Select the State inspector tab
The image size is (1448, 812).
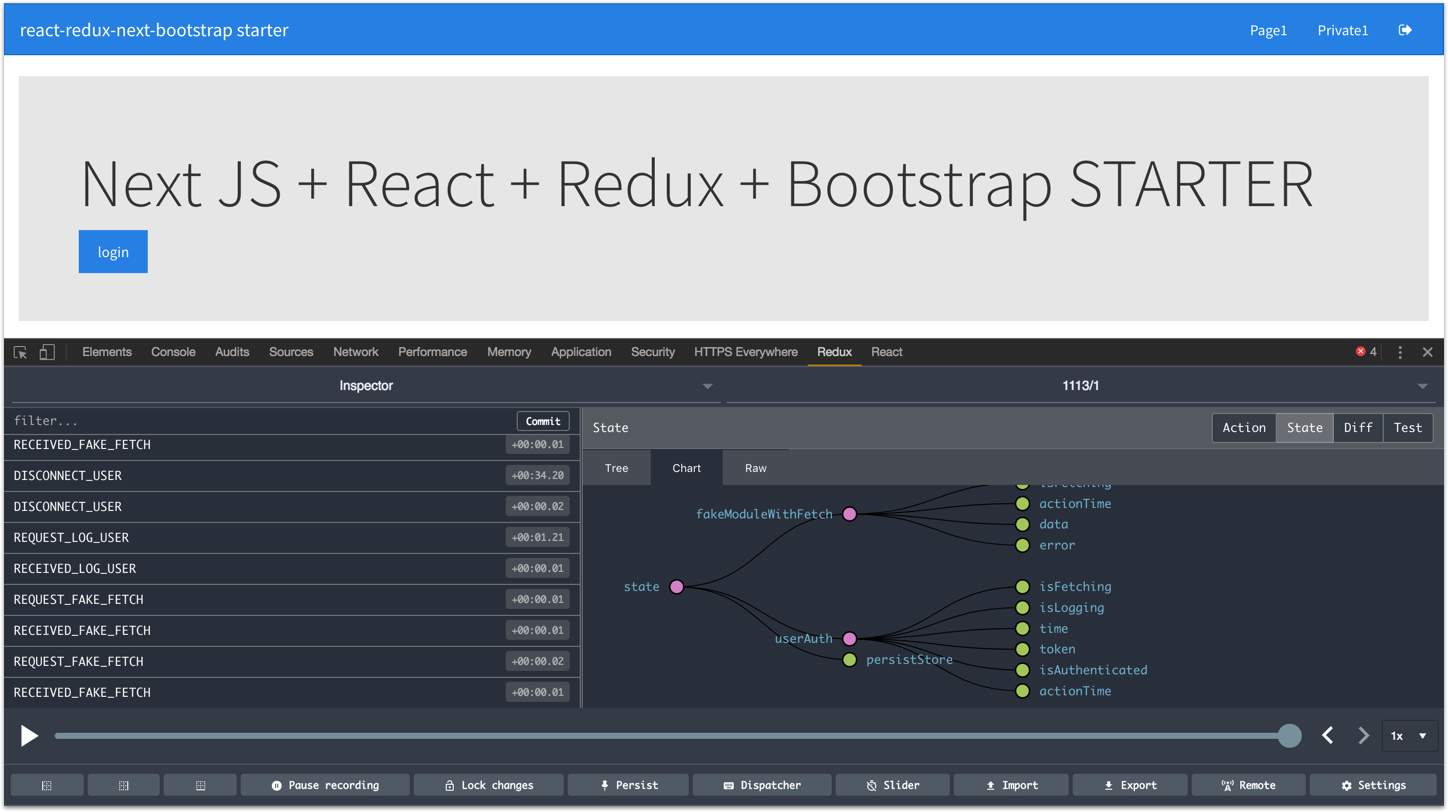[x=1304, y=428]
